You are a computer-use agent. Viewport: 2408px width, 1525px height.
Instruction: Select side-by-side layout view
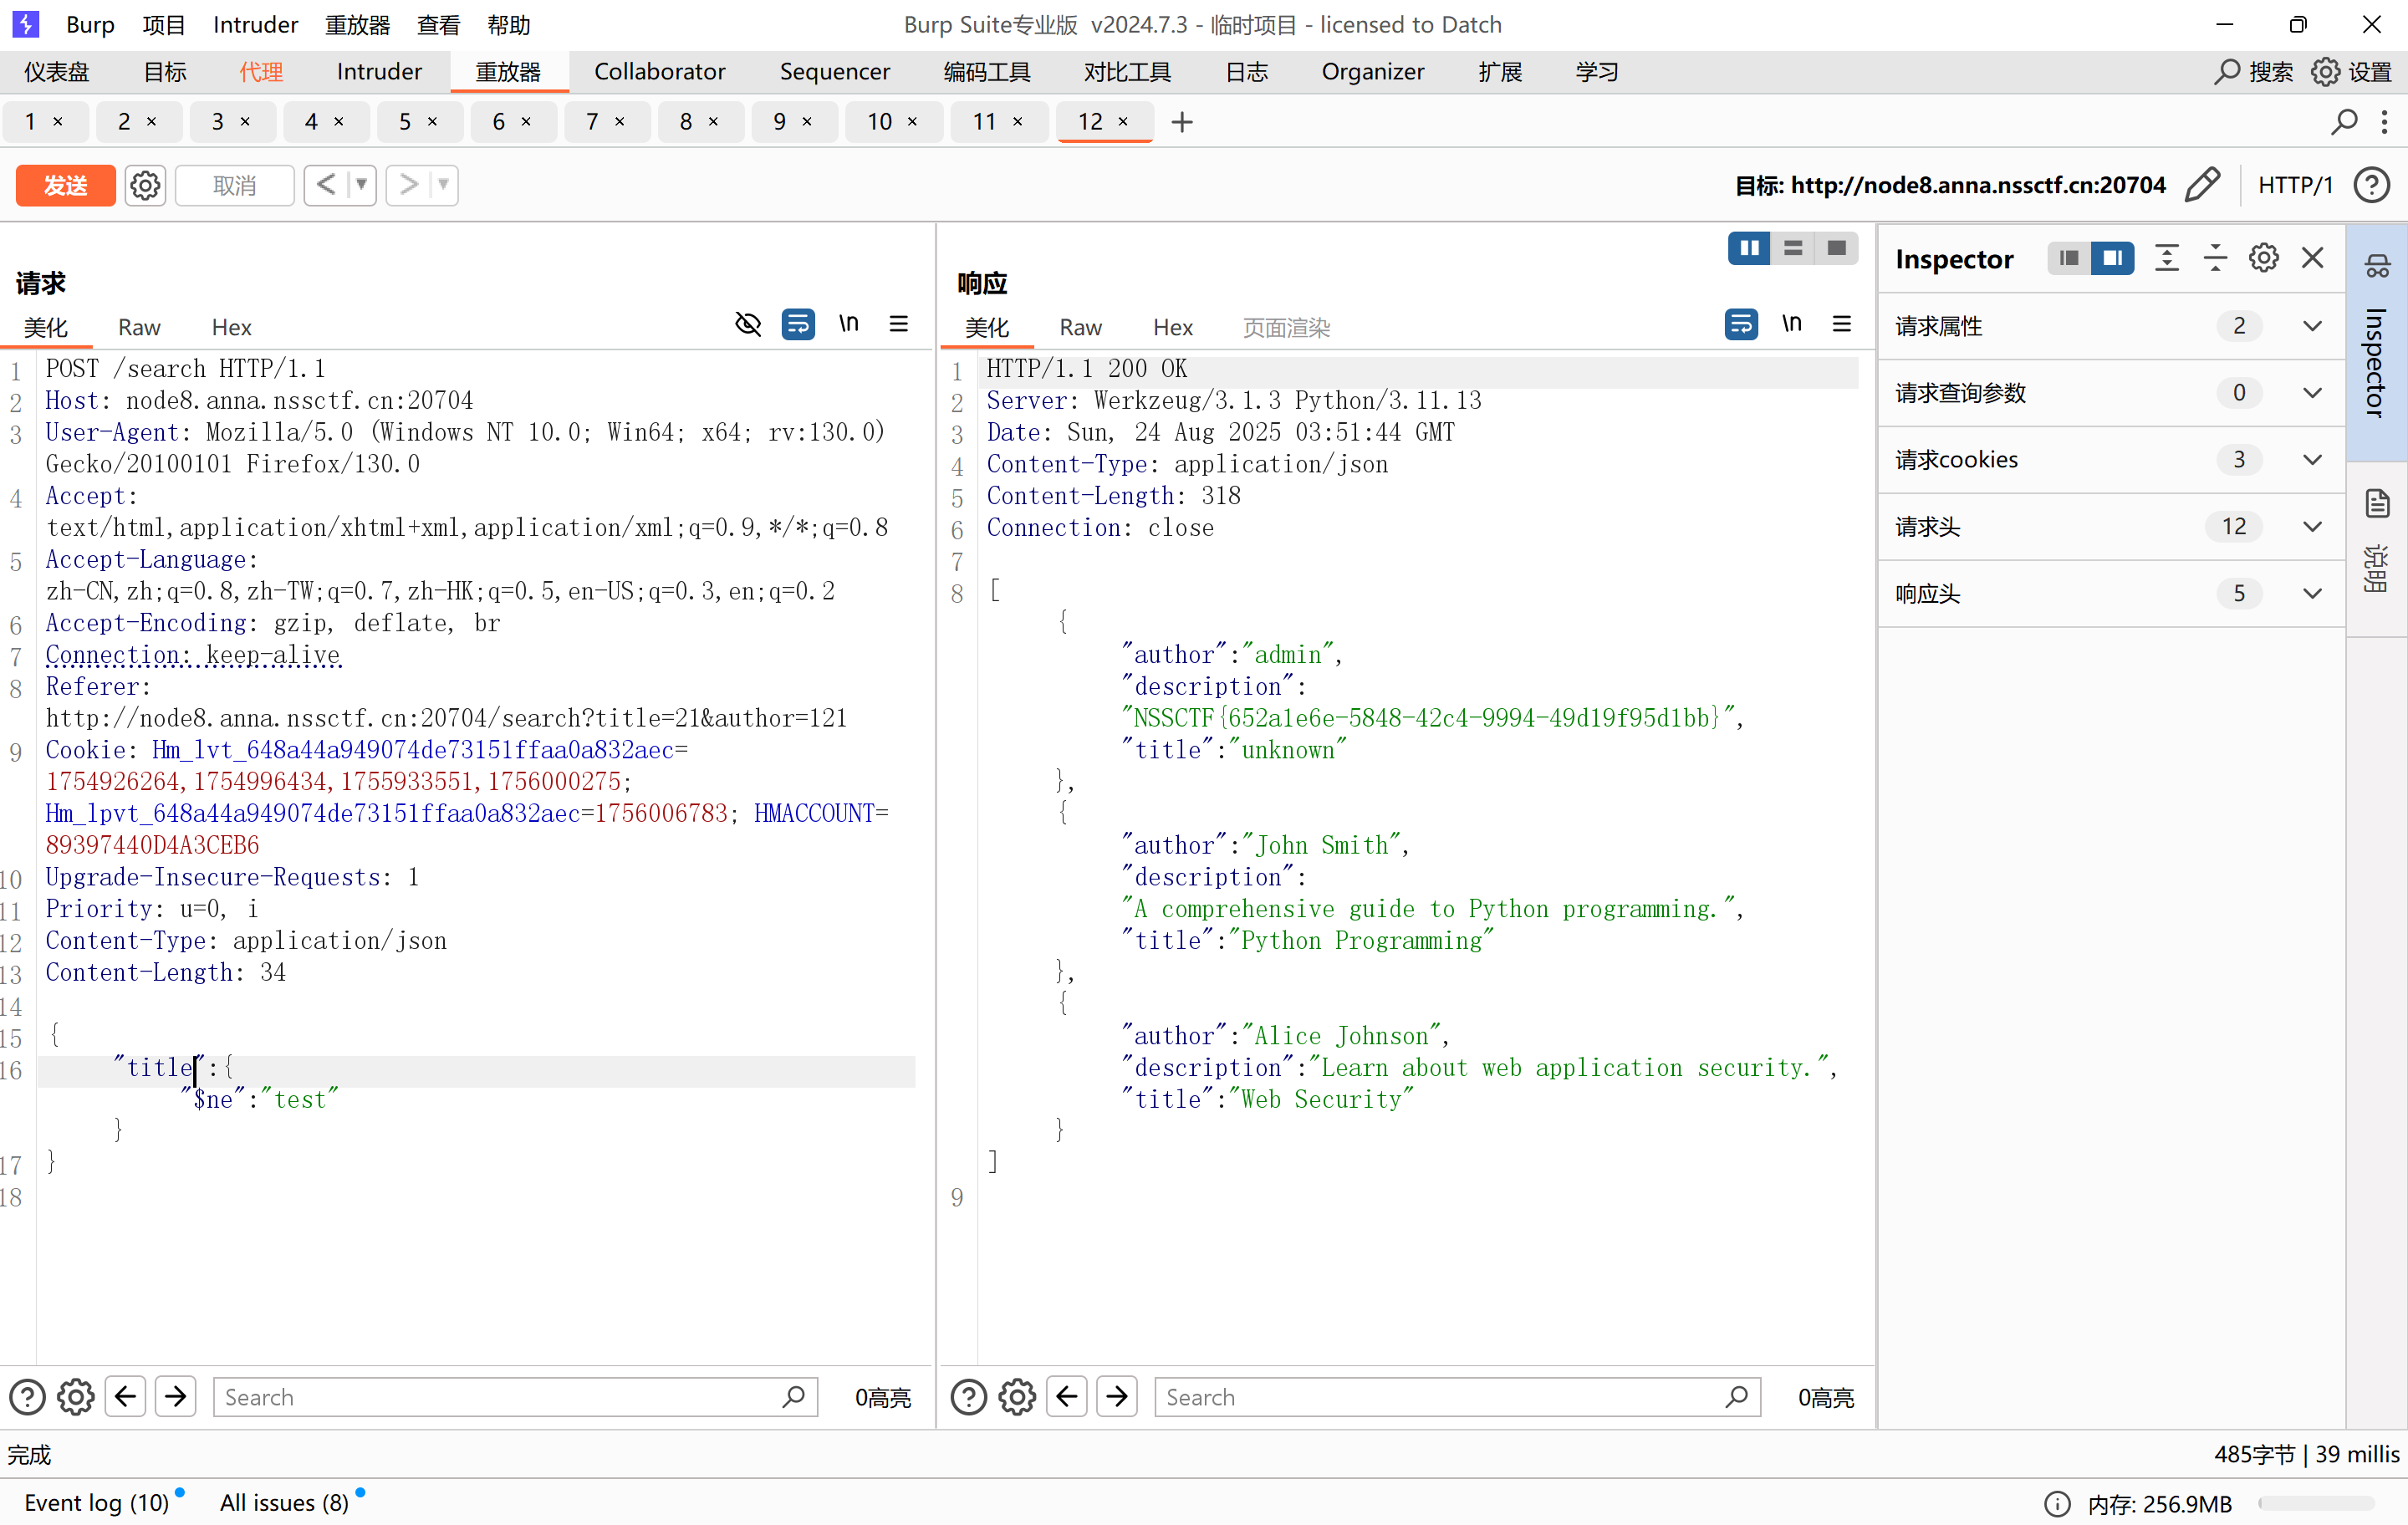click(1749, 248)
